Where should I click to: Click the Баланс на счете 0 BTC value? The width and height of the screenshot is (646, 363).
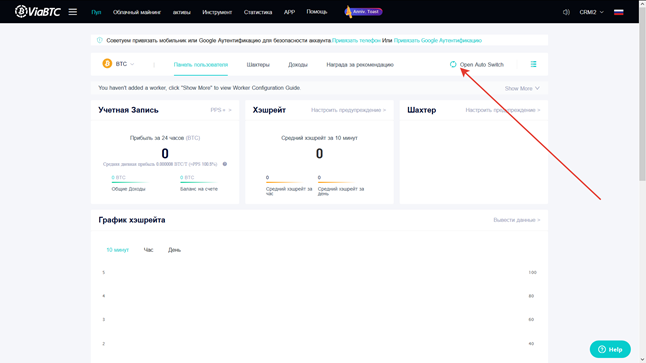click(187, 178)
